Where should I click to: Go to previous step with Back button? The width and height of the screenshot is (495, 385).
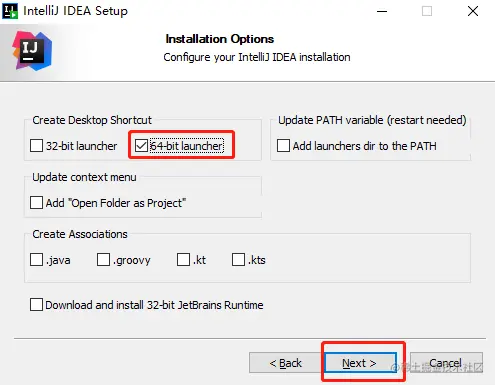[286, 363]
